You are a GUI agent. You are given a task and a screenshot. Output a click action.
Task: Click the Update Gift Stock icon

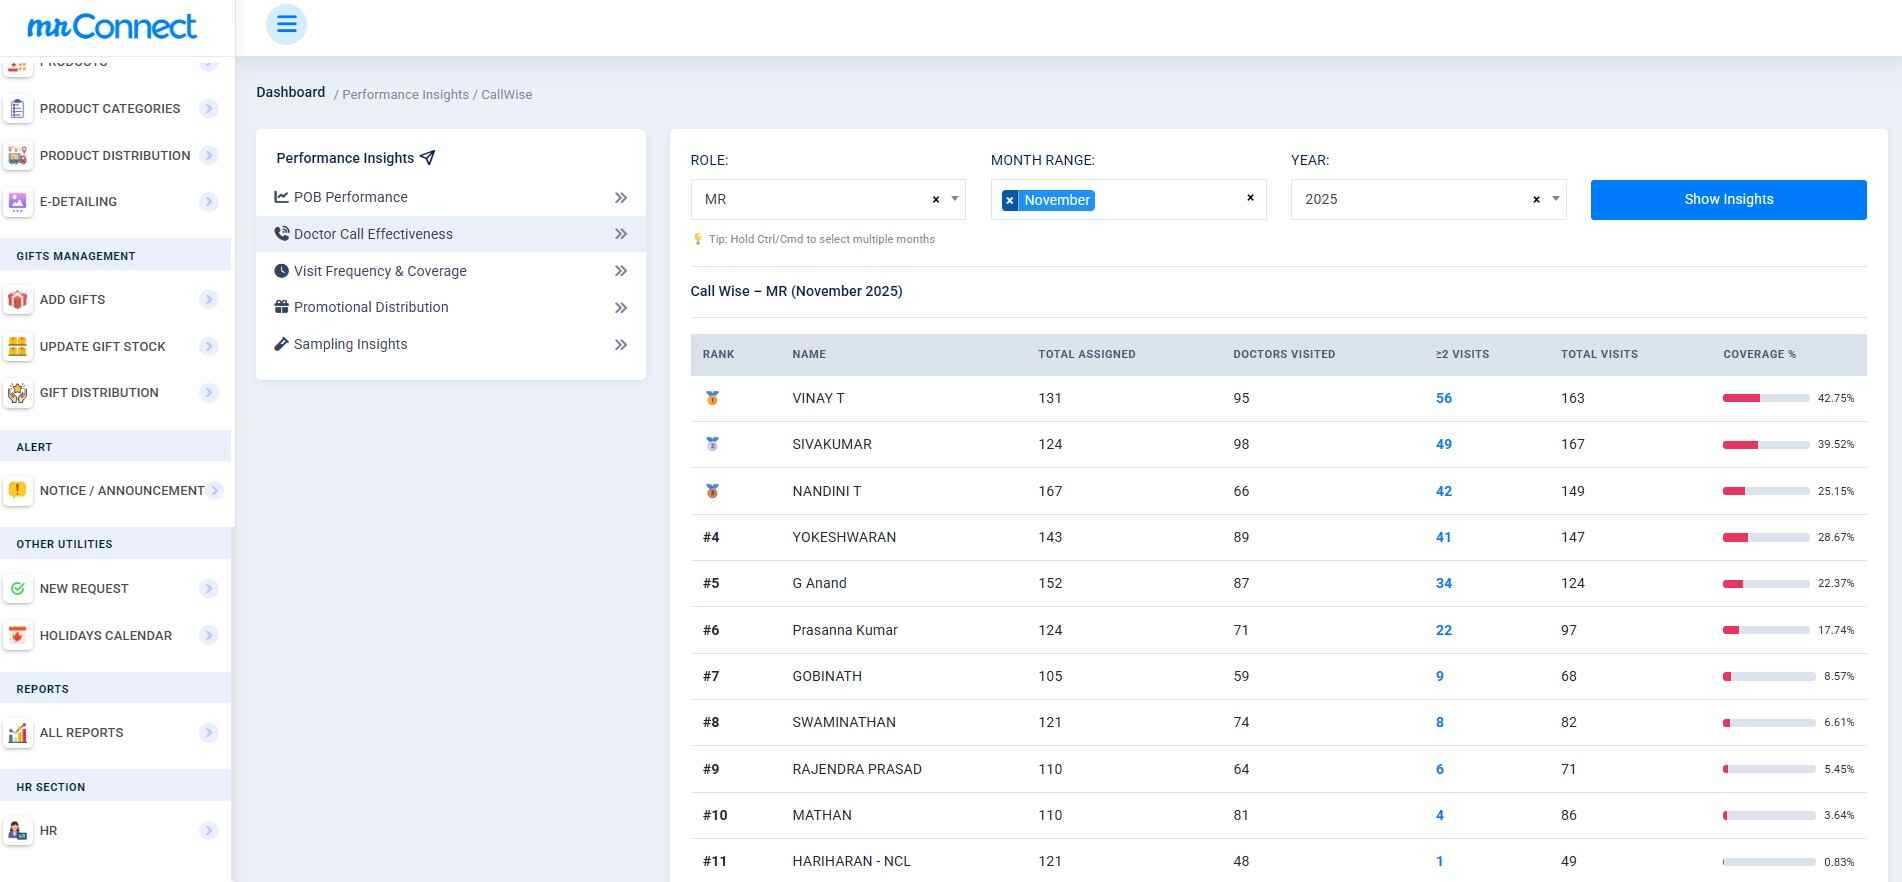coord(17,347)
